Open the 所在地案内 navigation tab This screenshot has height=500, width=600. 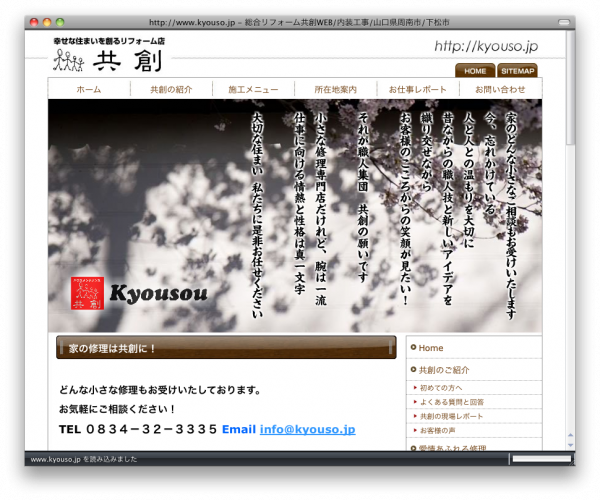[x=336, y=90]
